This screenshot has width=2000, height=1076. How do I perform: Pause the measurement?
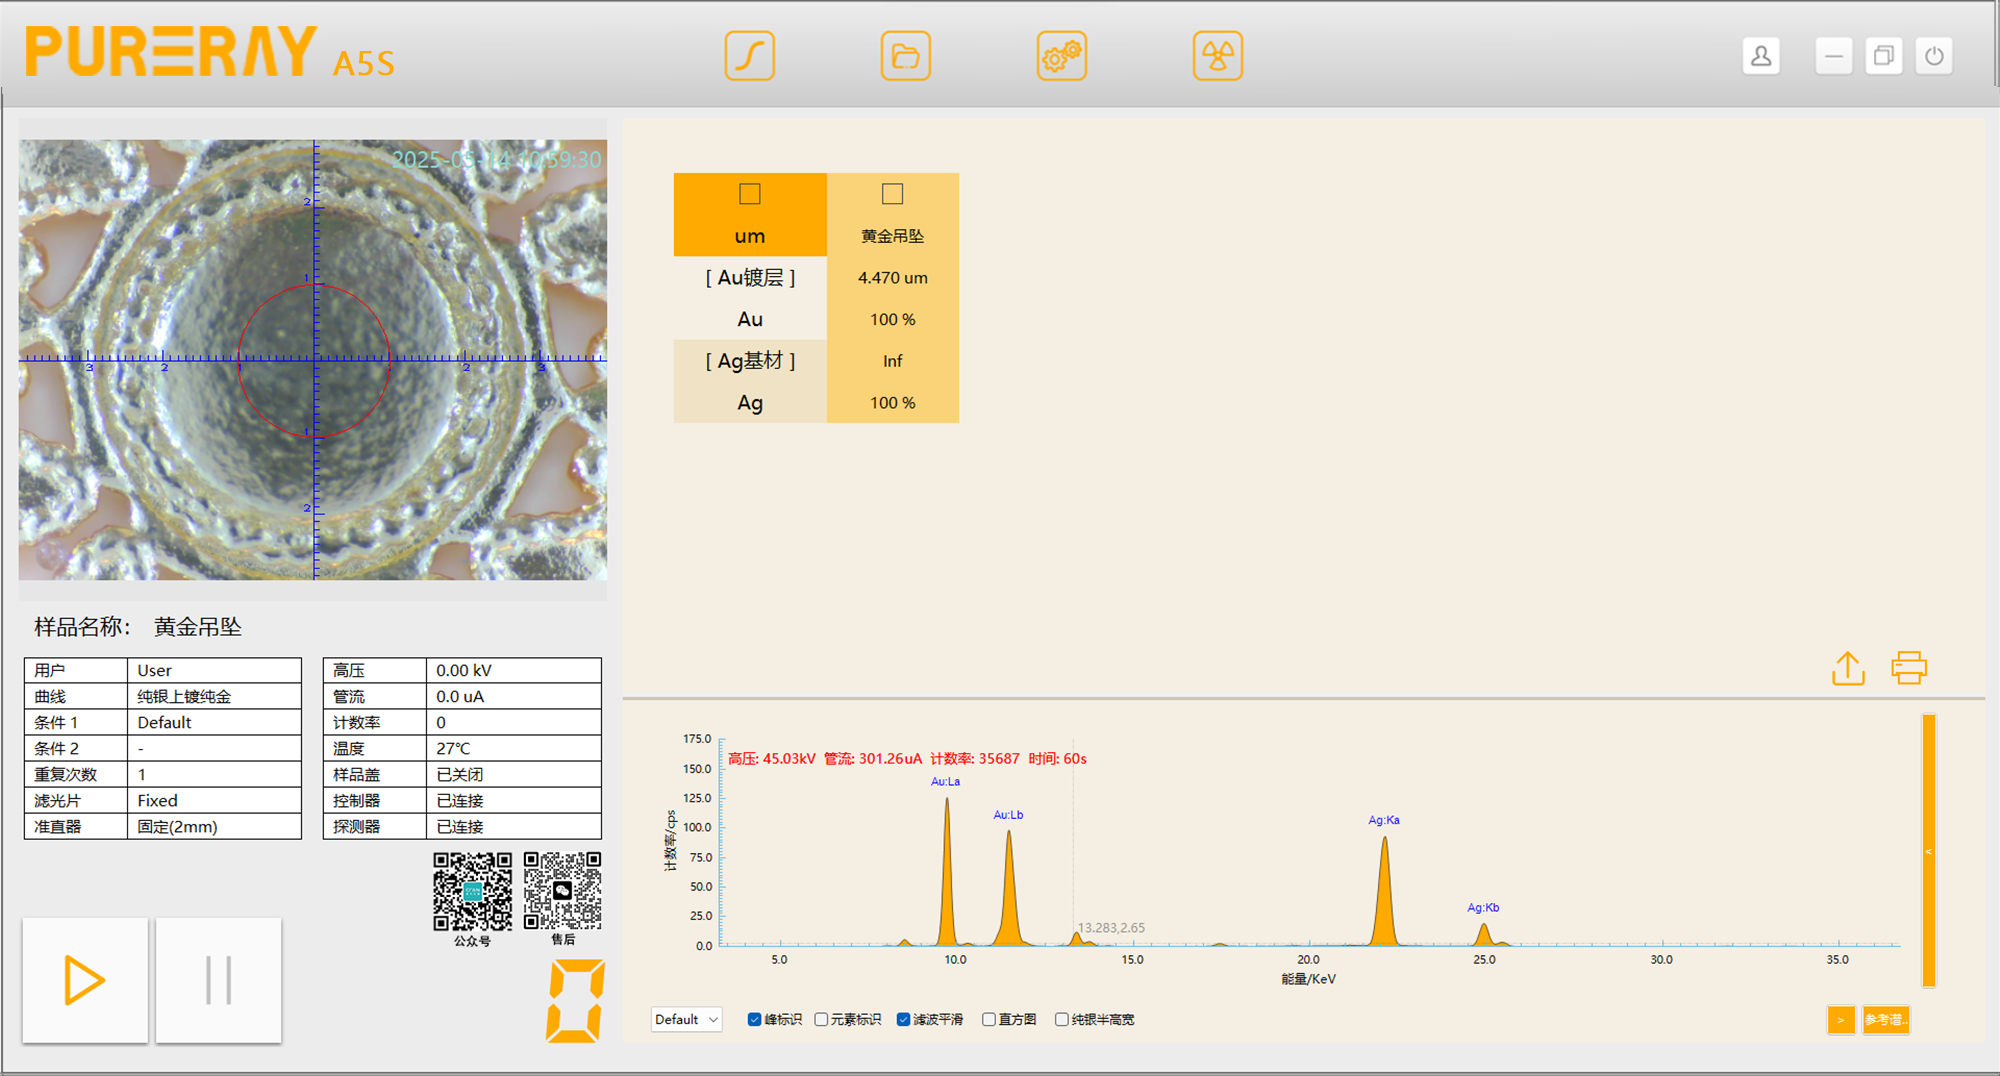tap(218, 980)
